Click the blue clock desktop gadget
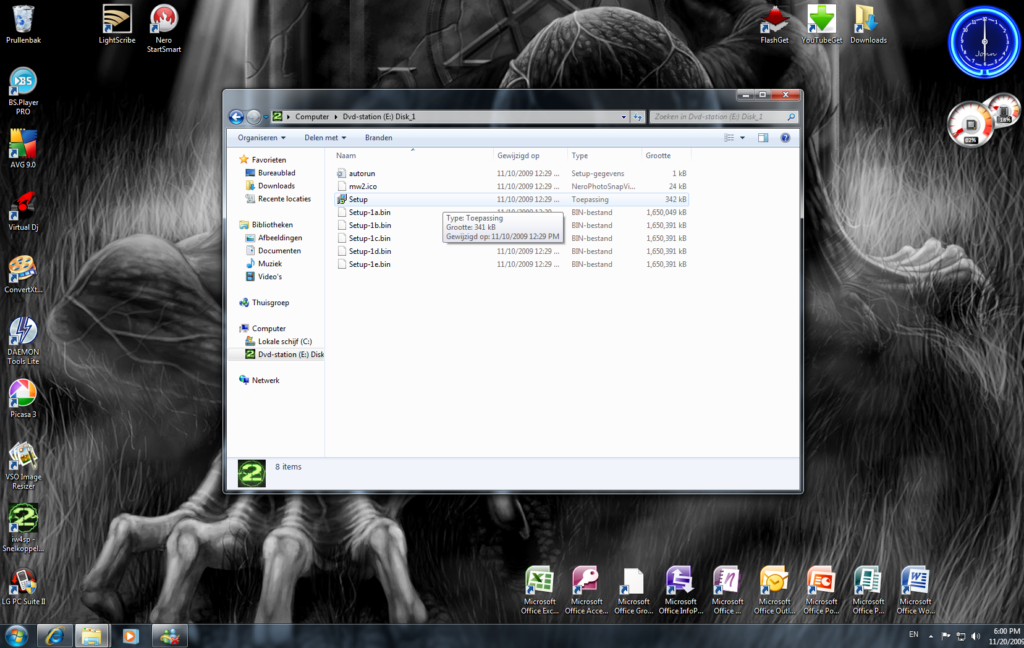The height and width of the screenshot is (648, 1024). tap(984, 42)
